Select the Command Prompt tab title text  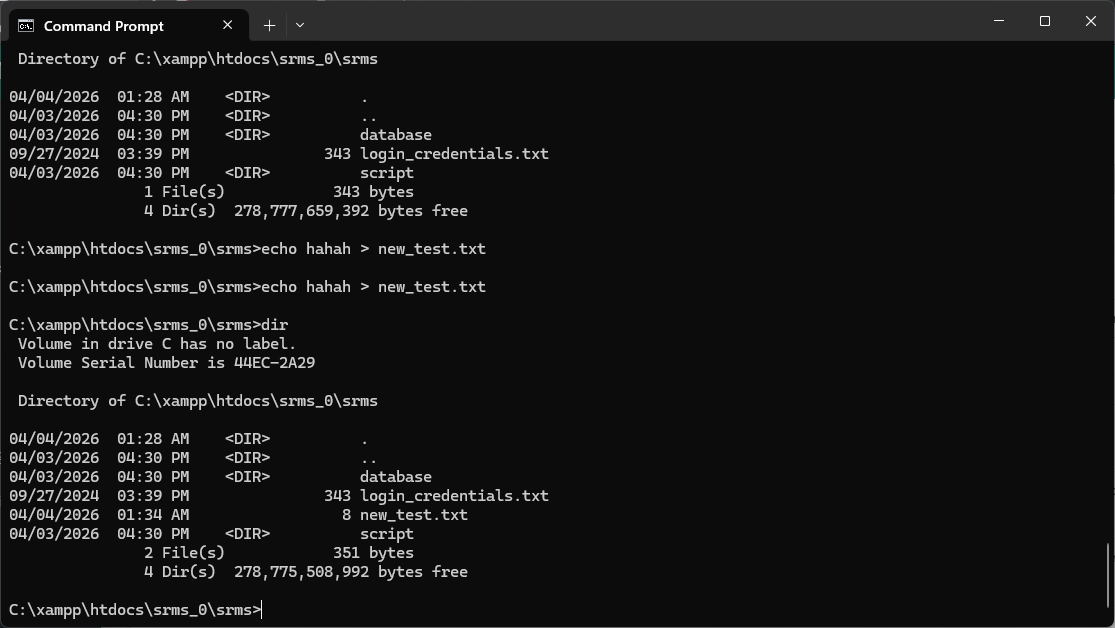103,25
